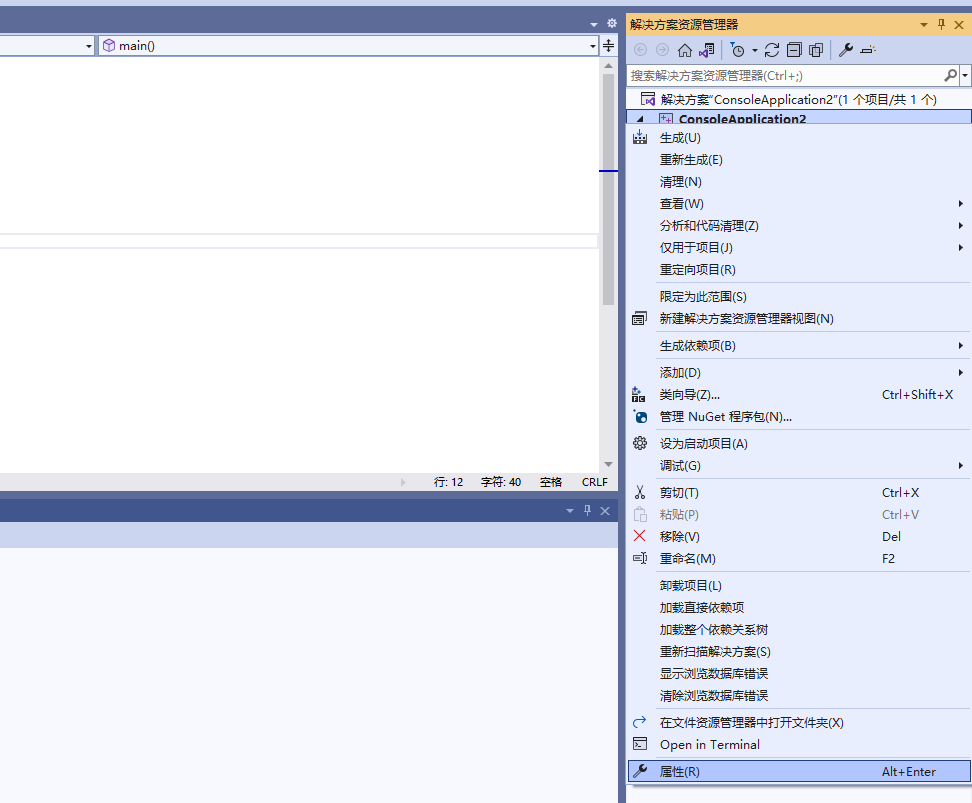Open search options dropdown beside magnifier
Screen dimensions: 972x803
(x=965, y=76)
